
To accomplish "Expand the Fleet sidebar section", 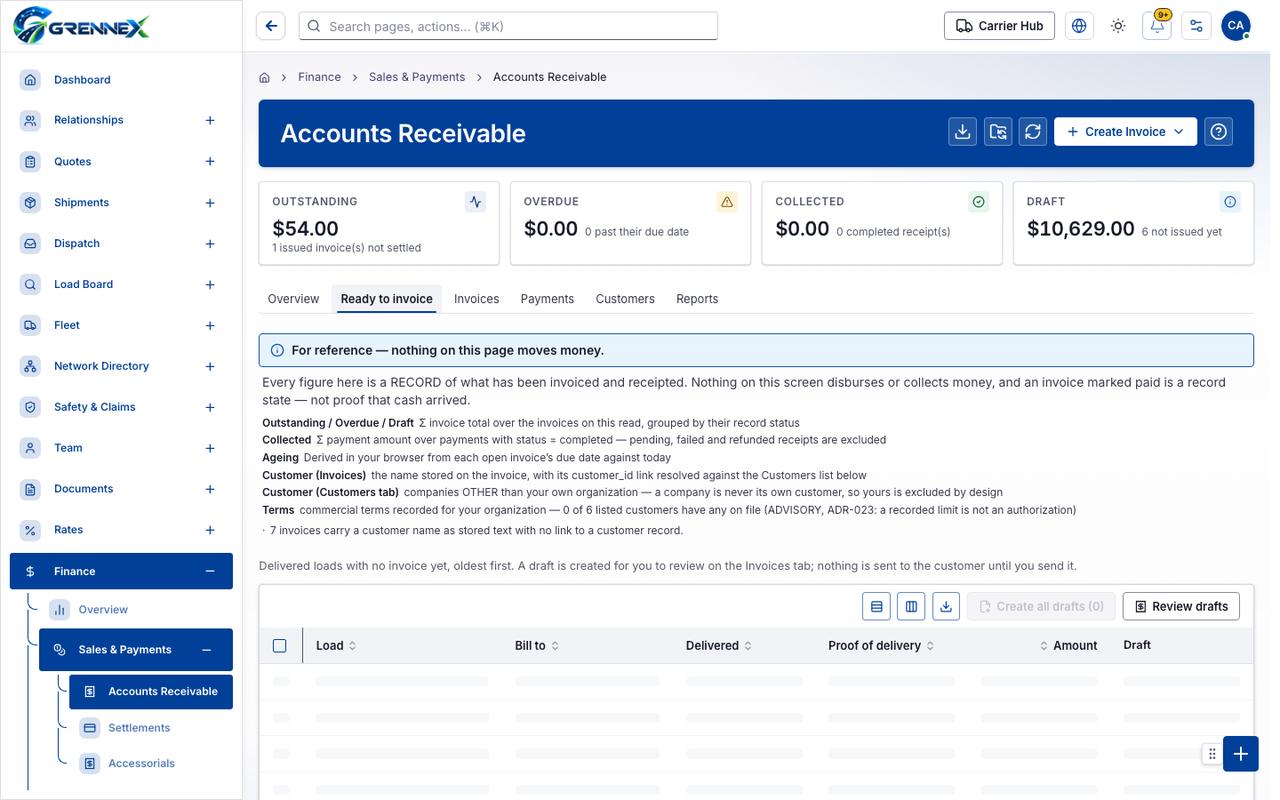I will [x=210, y=326].
